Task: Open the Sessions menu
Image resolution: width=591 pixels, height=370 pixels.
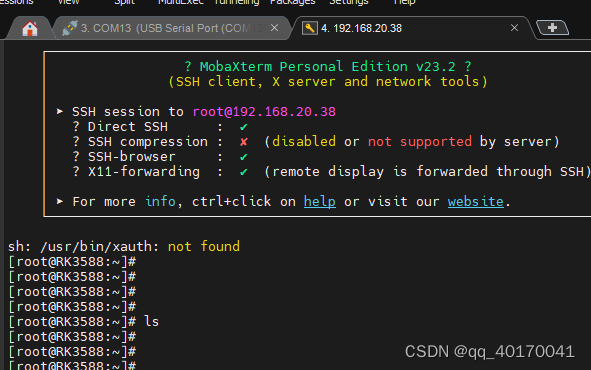Action: tap(17, 2)
